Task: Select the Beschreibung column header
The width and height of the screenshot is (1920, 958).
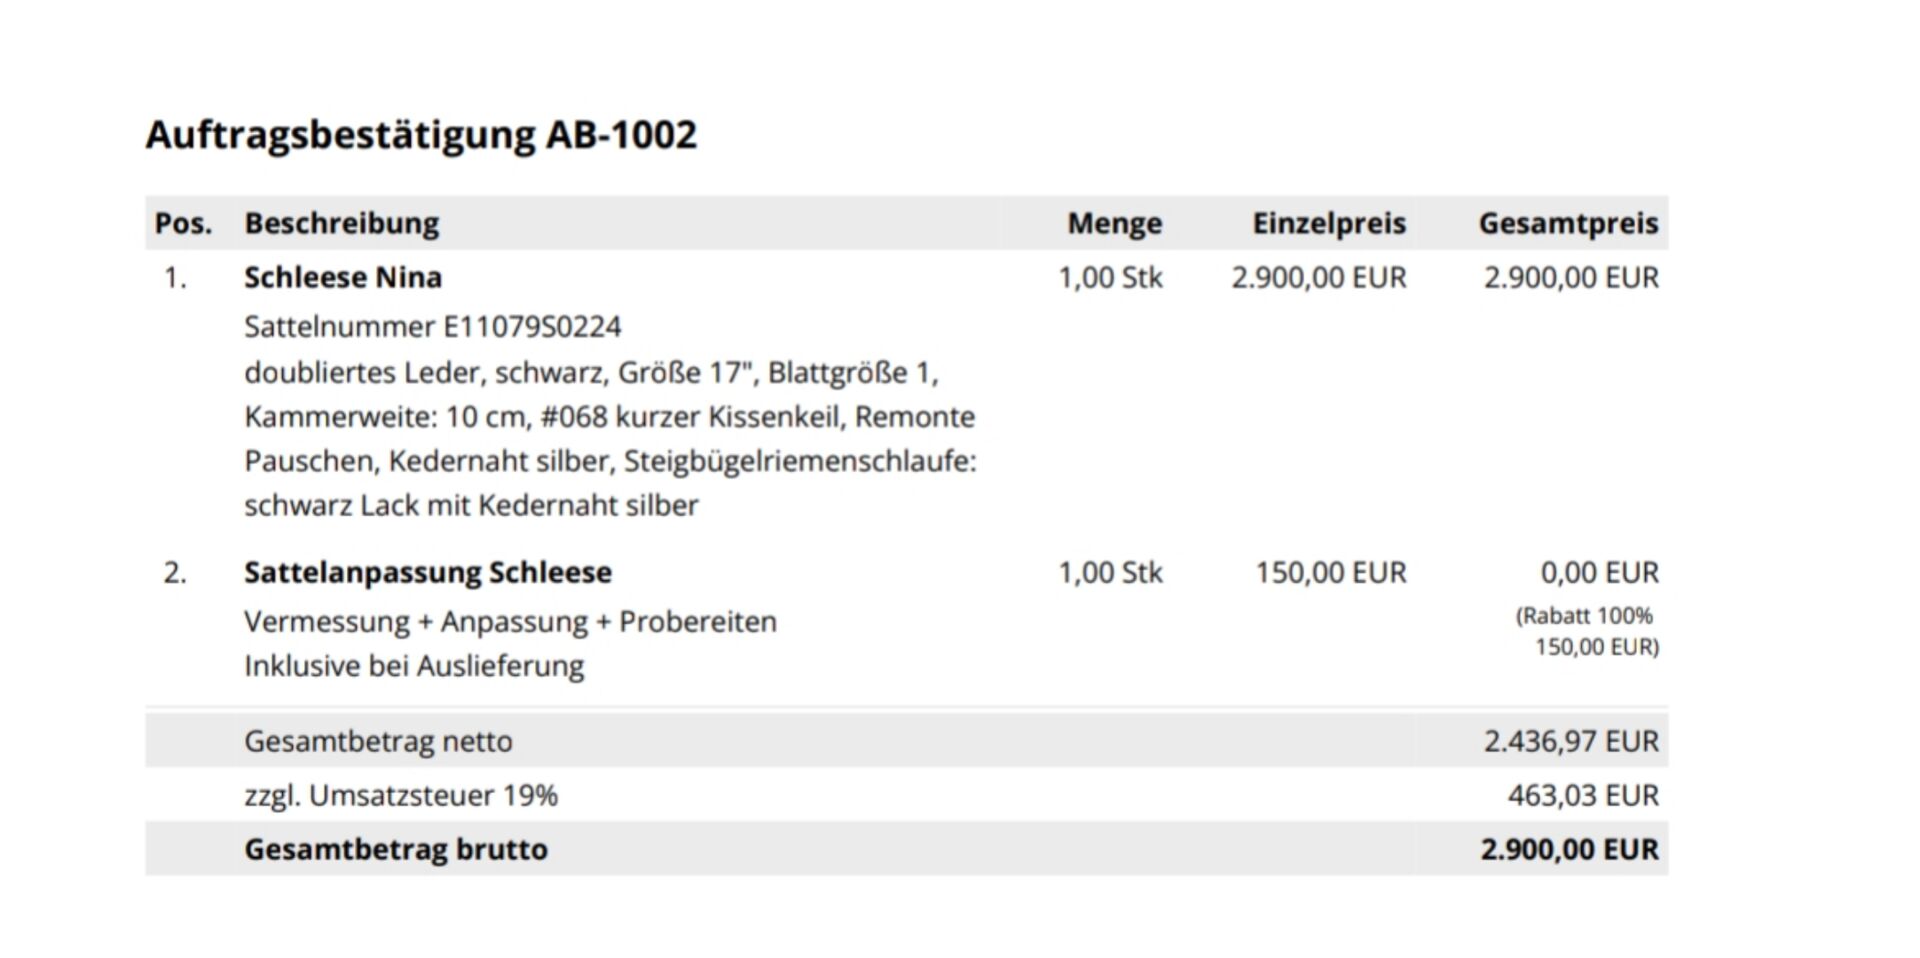Action: point(341,223)
